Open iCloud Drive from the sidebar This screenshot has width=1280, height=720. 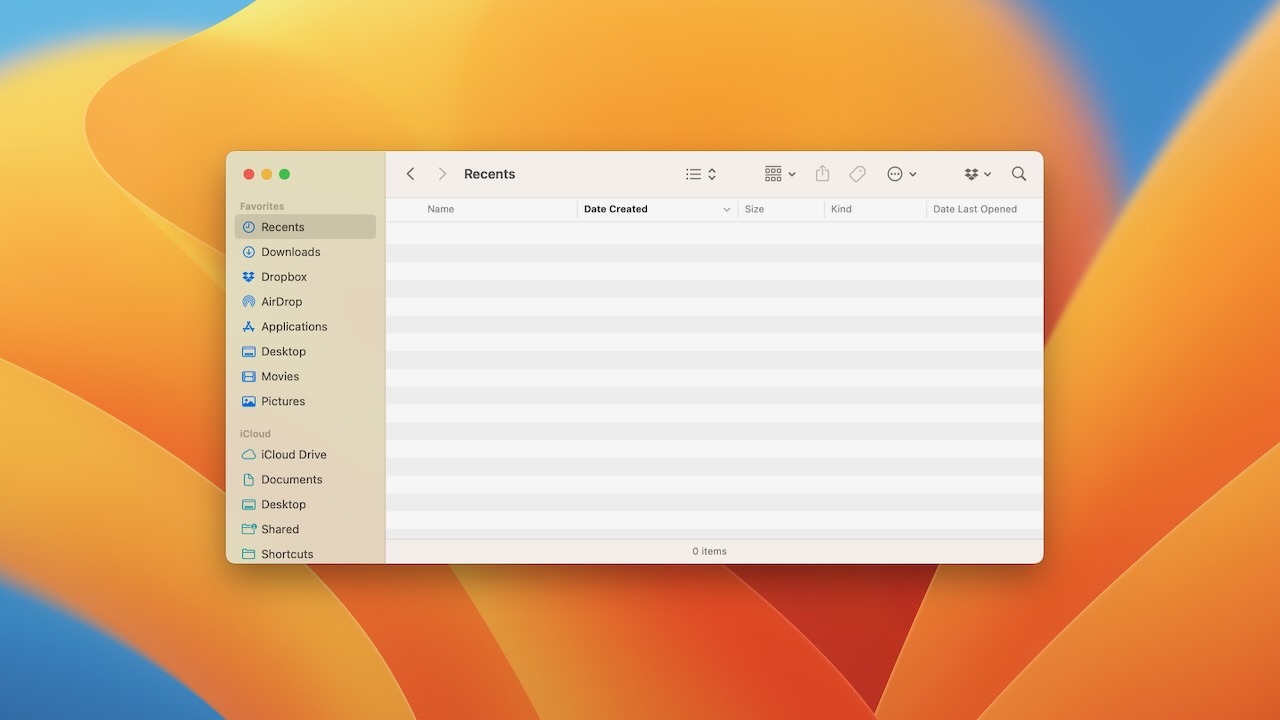click(x=292, y=454)
